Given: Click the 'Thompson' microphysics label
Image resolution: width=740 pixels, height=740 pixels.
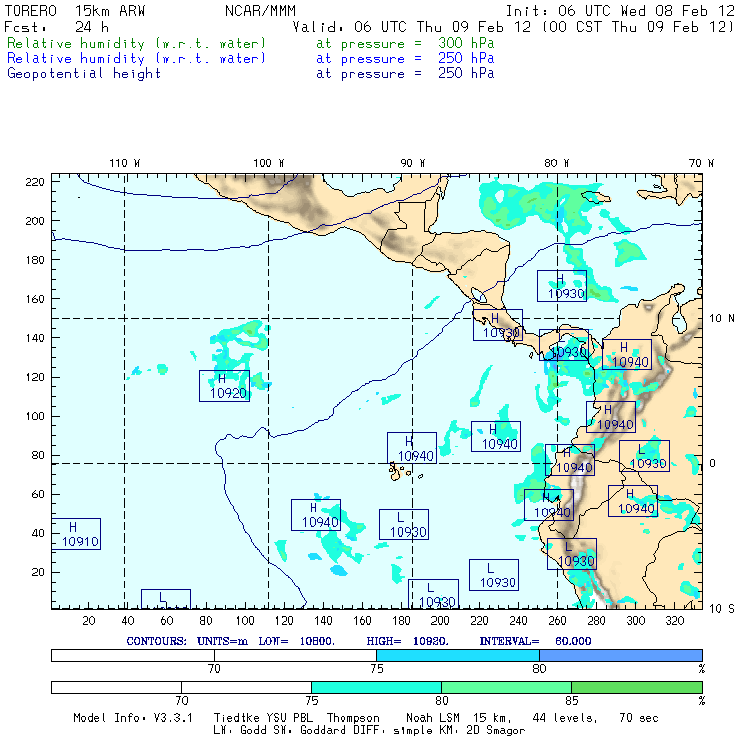Looking at the screenshot, I should pos(353,718).
